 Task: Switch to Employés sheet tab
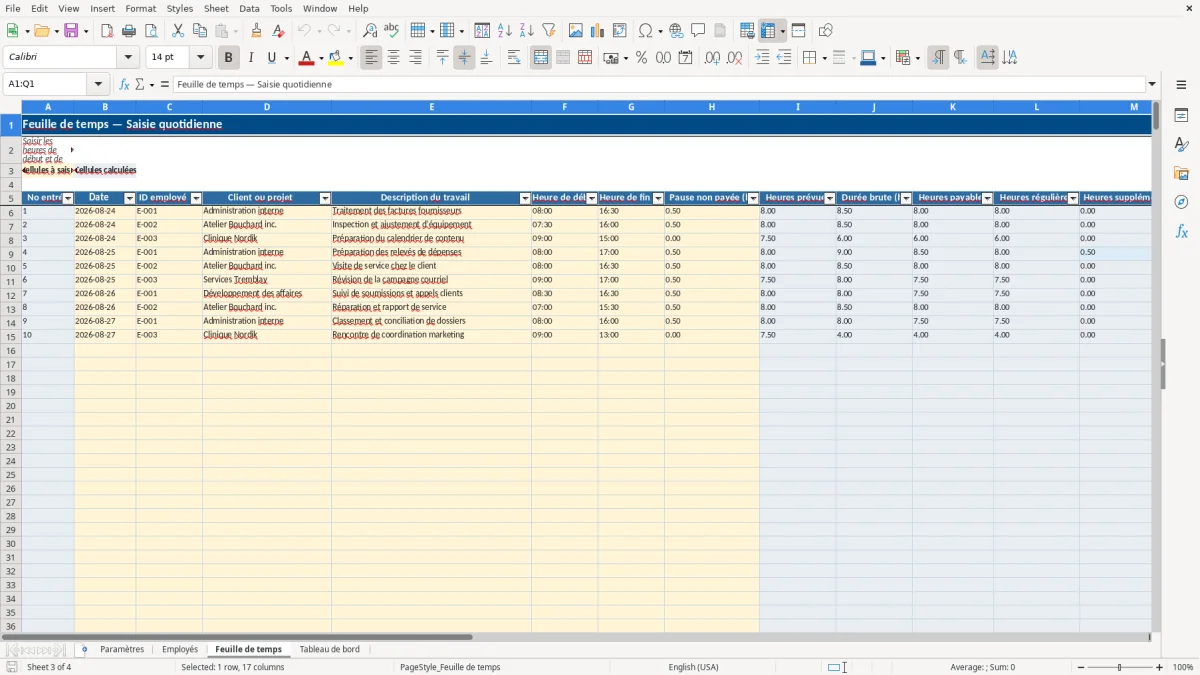click(x=180, y=649)
